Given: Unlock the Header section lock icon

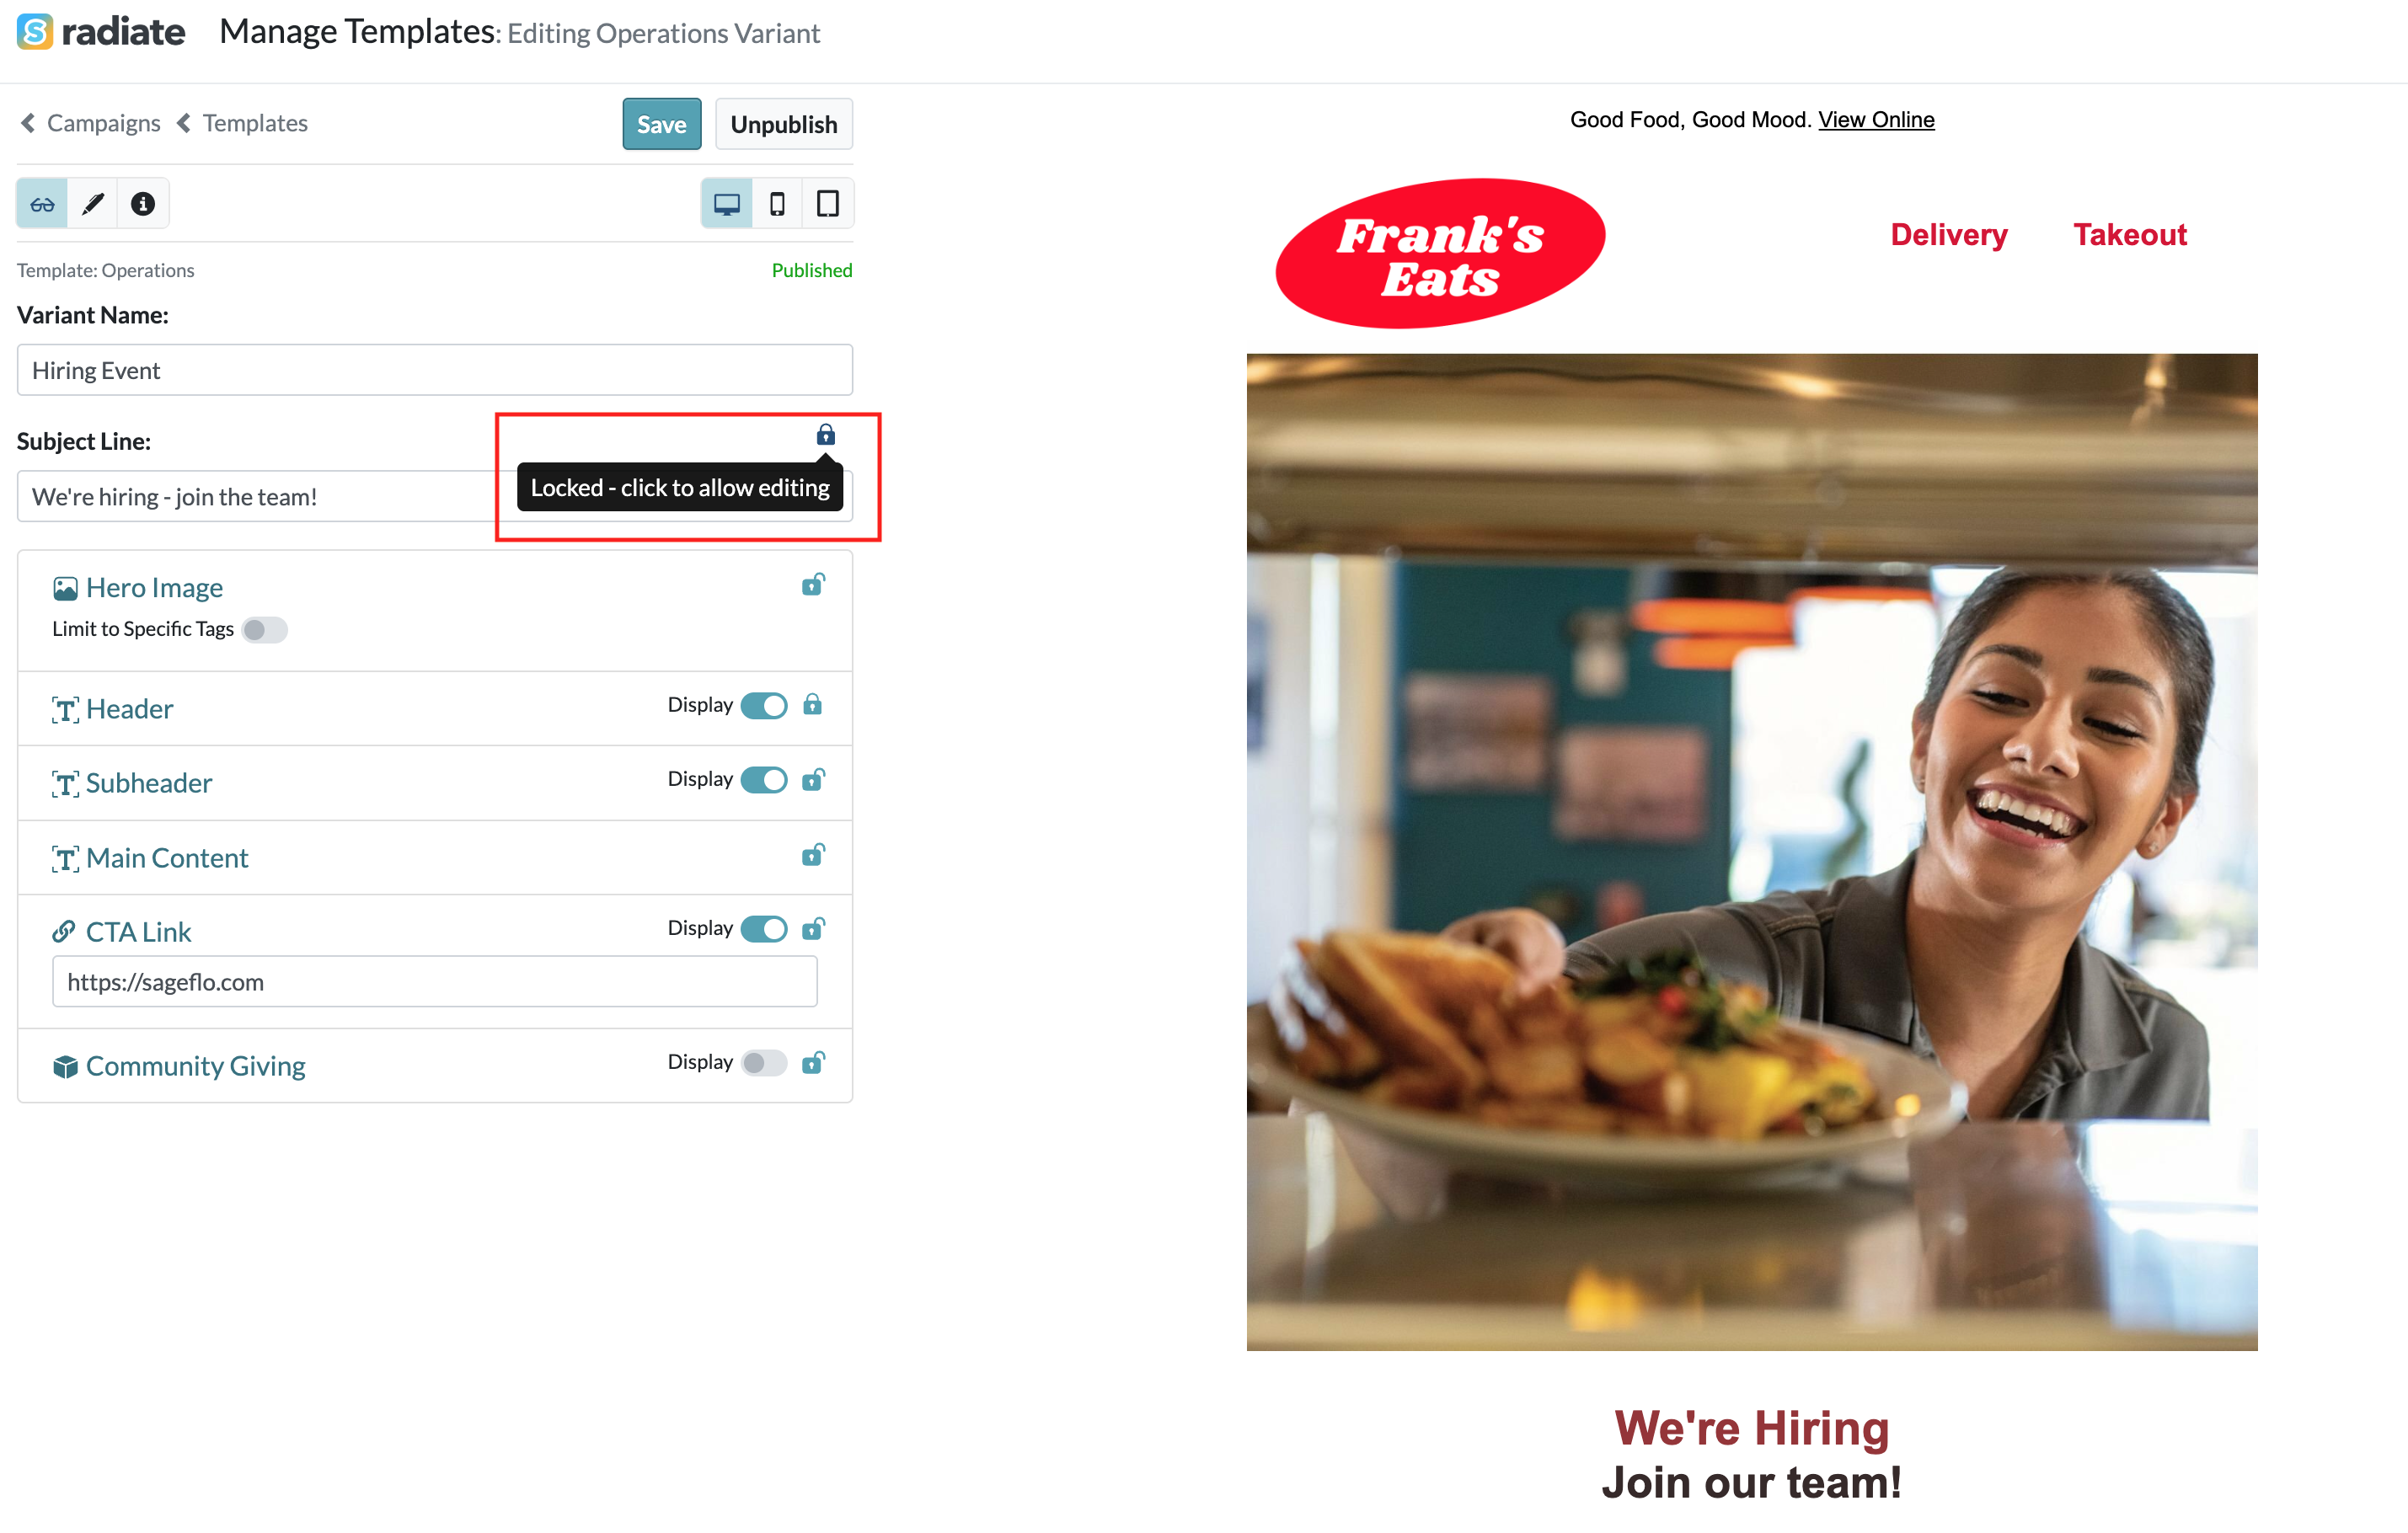Looking at the screenshot, I should [813, 705].
